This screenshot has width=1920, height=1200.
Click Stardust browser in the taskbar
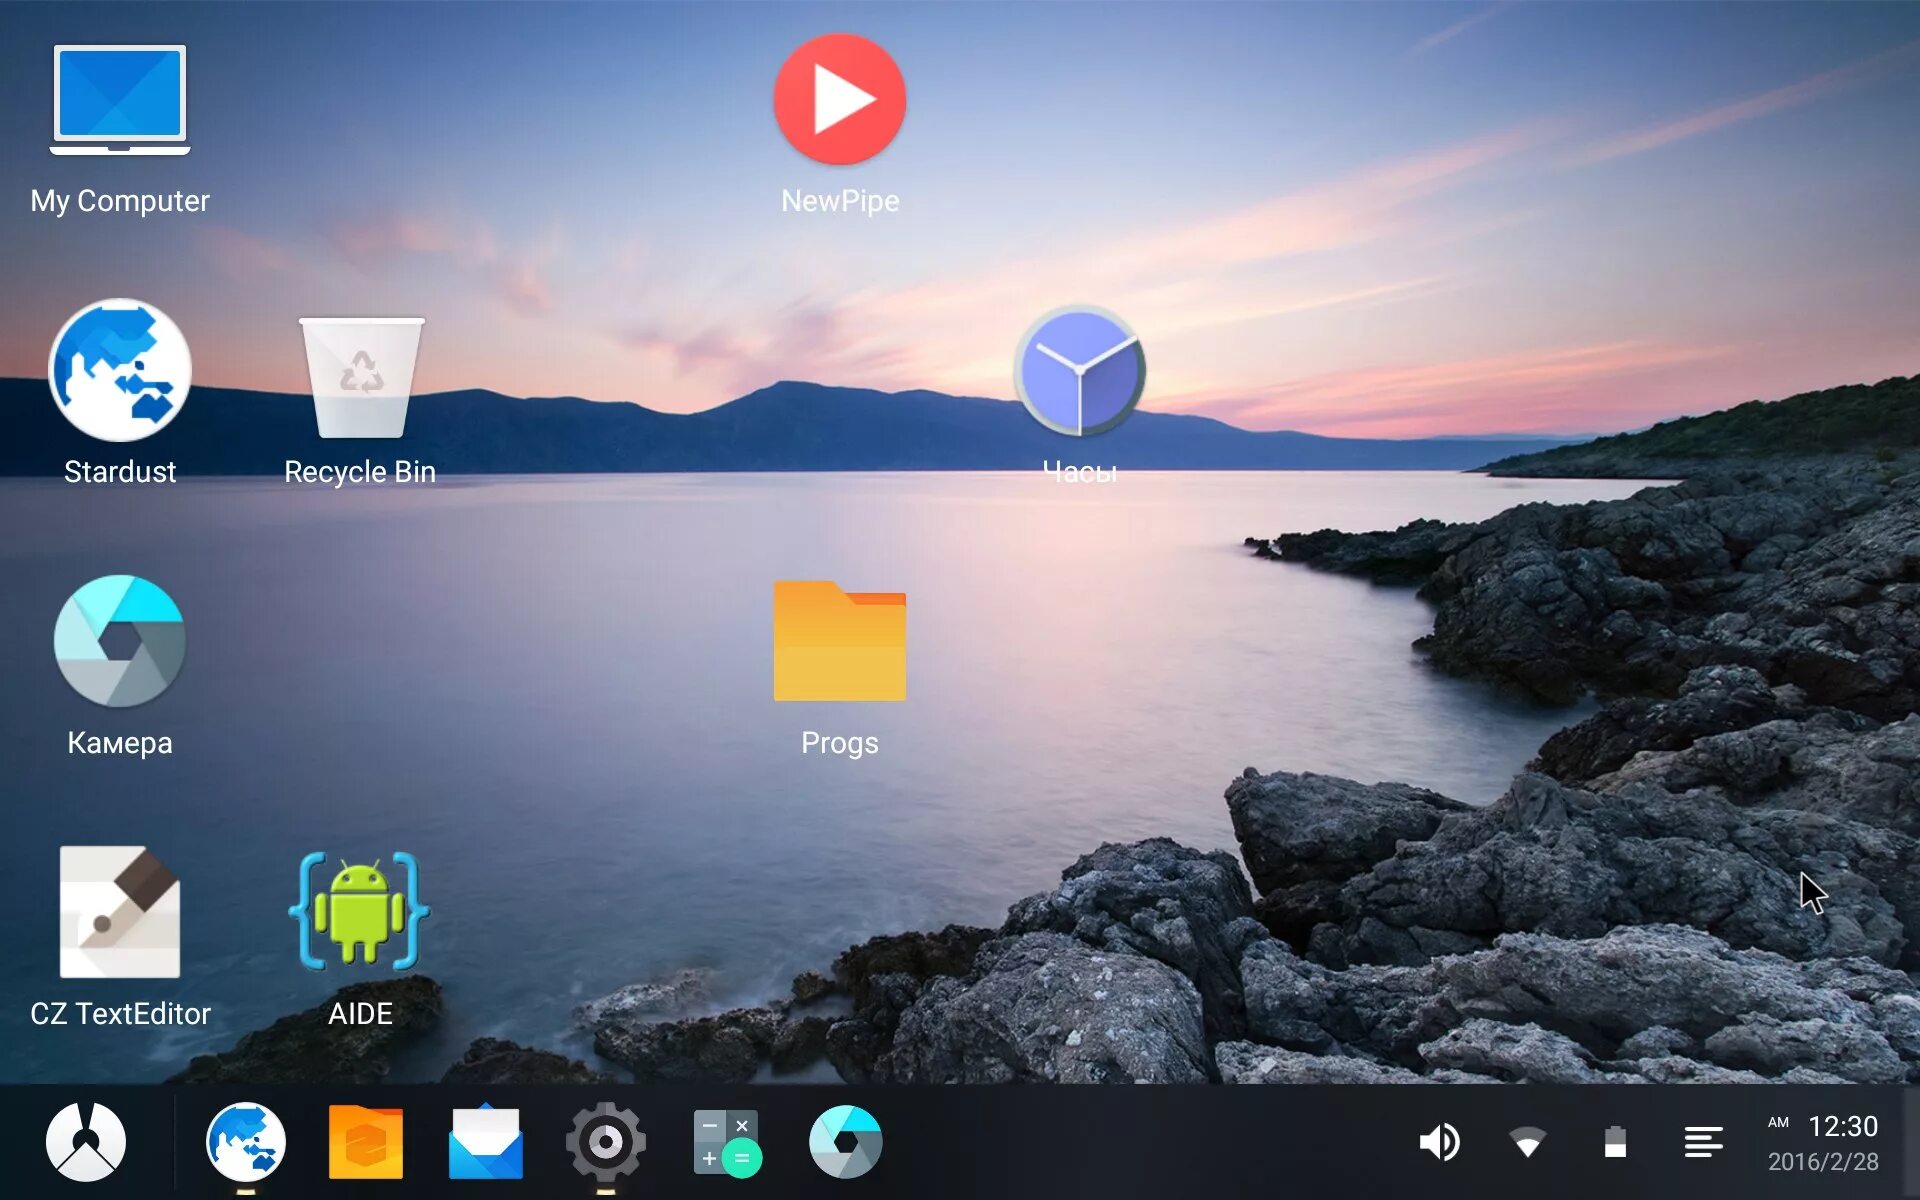pos(246,1142)
